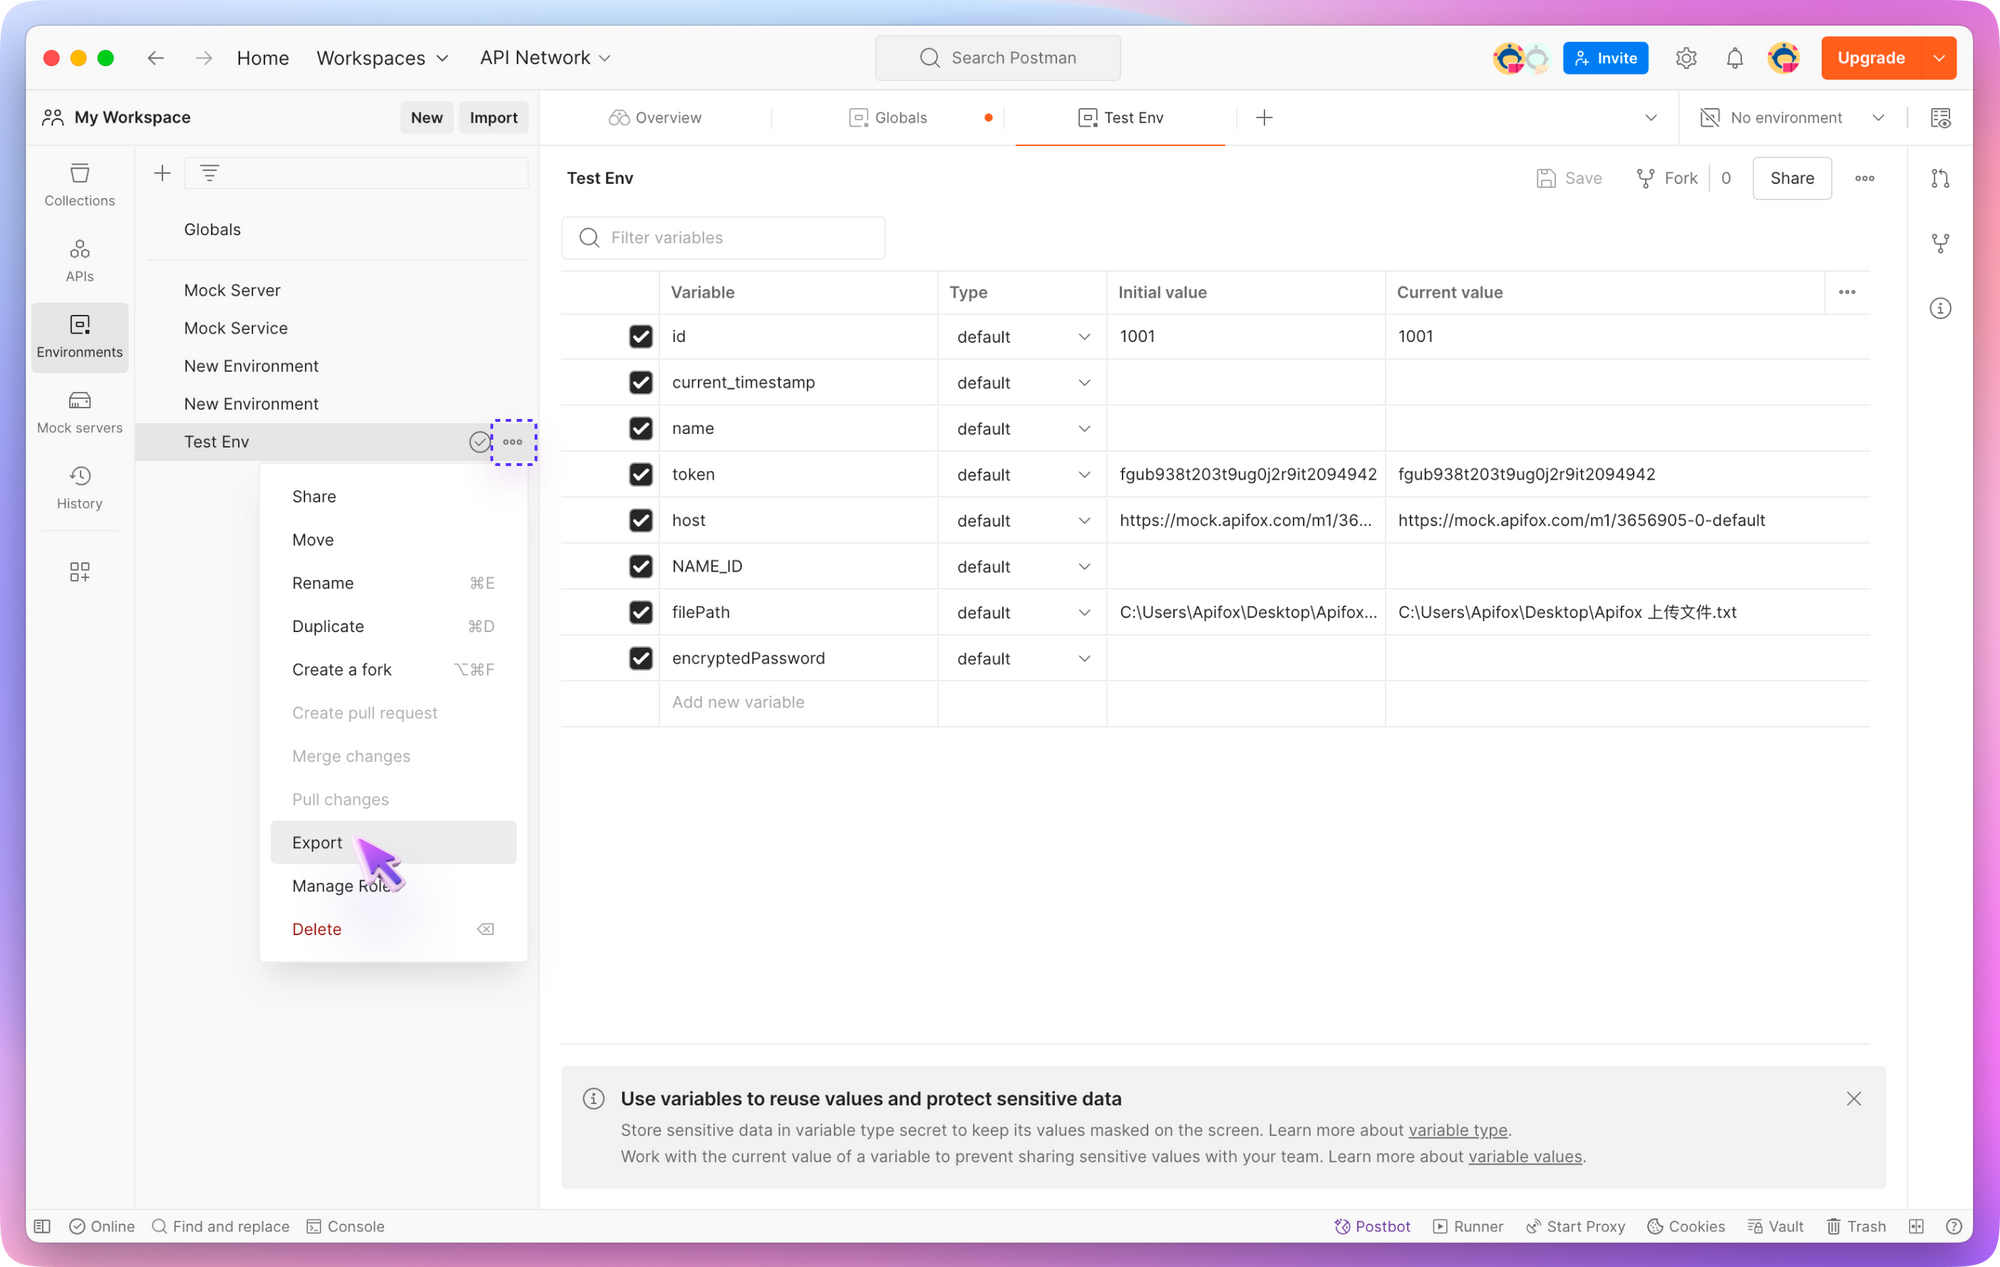Screen dimensions: 2000x1267
Task: Uncheck the current_timestamp variable checkbox
Action: tap(641, 382)
